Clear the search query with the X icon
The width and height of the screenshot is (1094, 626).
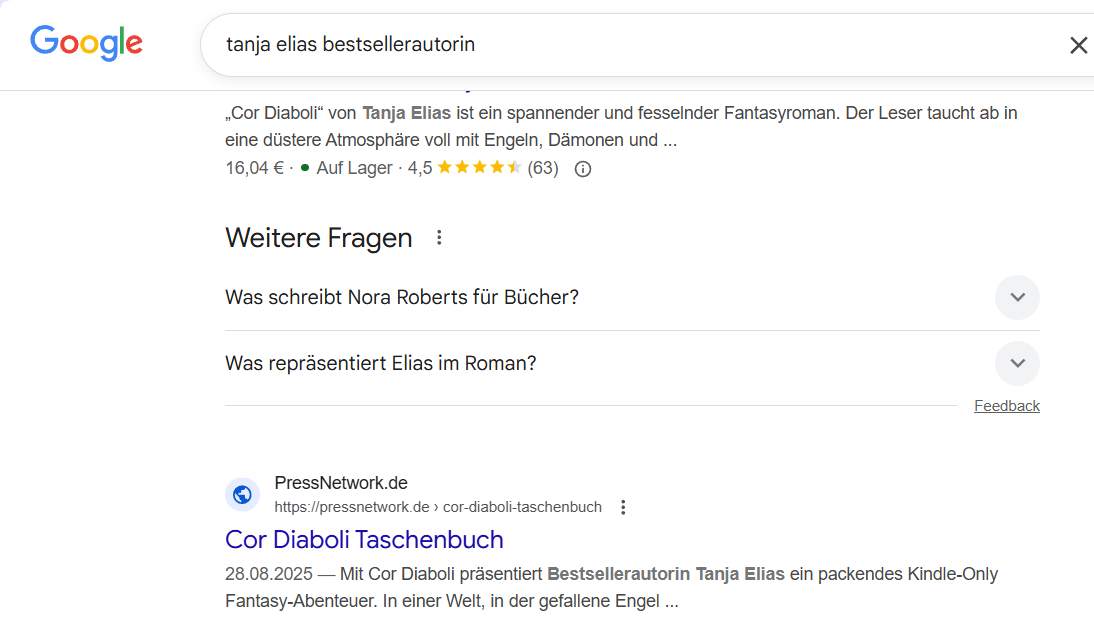click(x=1078, y=45)
